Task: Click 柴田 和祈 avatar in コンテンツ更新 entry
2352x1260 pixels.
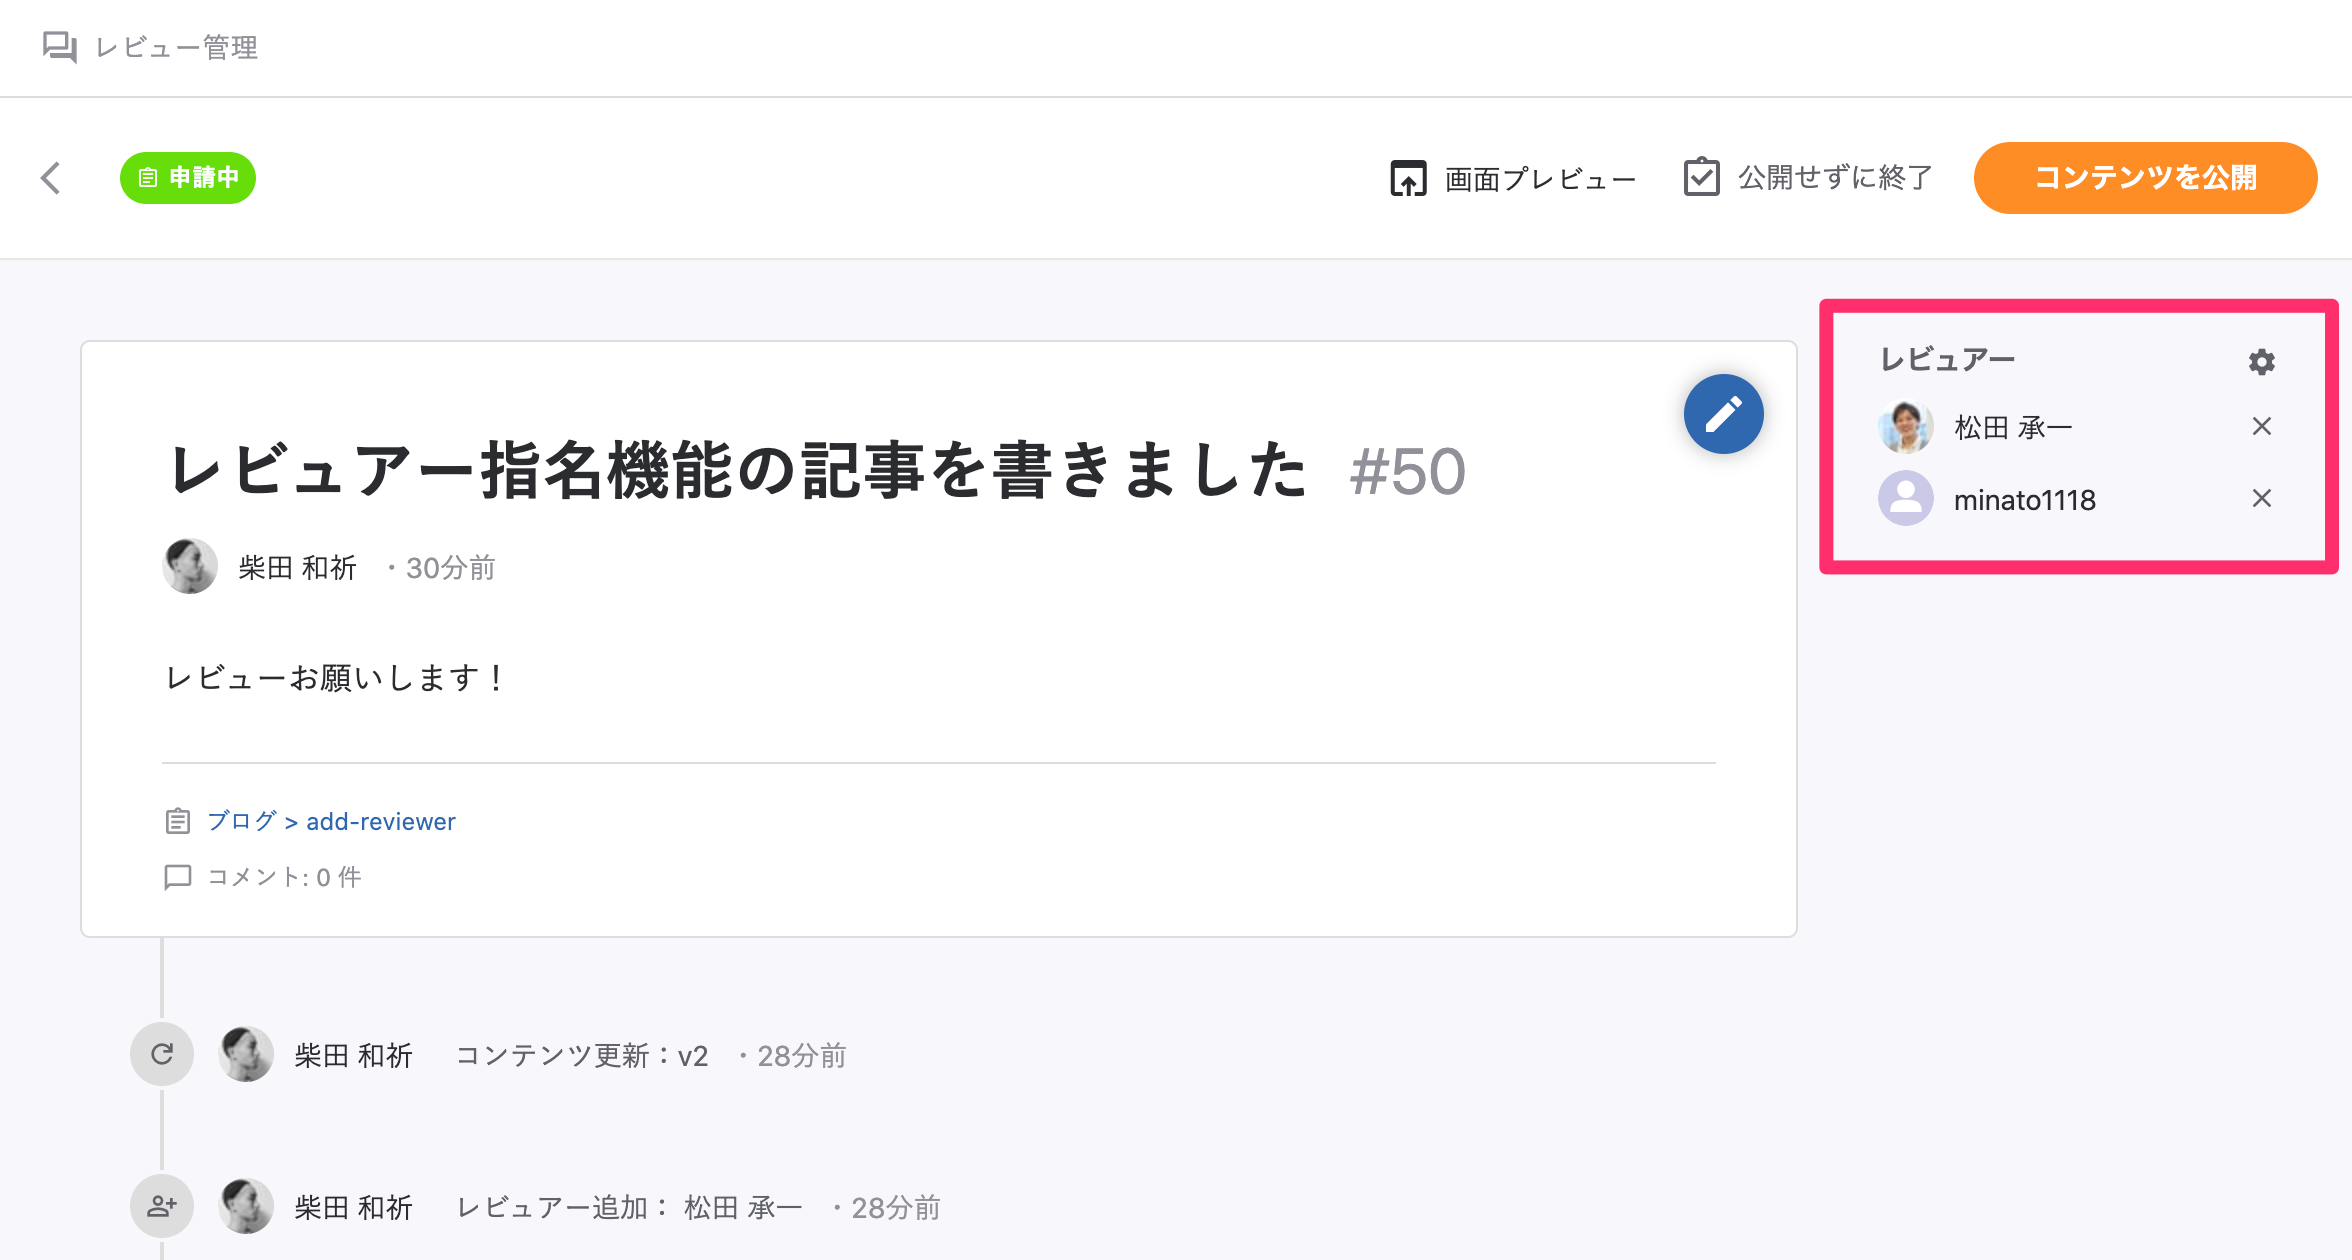Action: (x=246, y=1054)
